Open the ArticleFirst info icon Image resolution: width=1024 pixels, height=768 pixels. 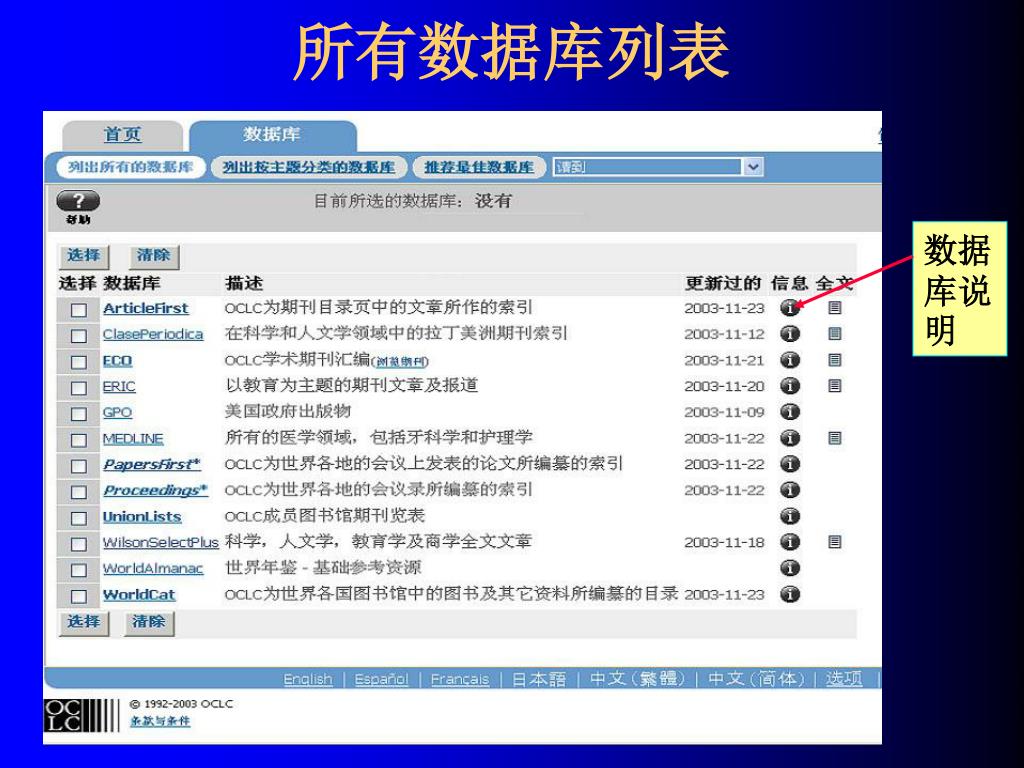click(790, 308)
